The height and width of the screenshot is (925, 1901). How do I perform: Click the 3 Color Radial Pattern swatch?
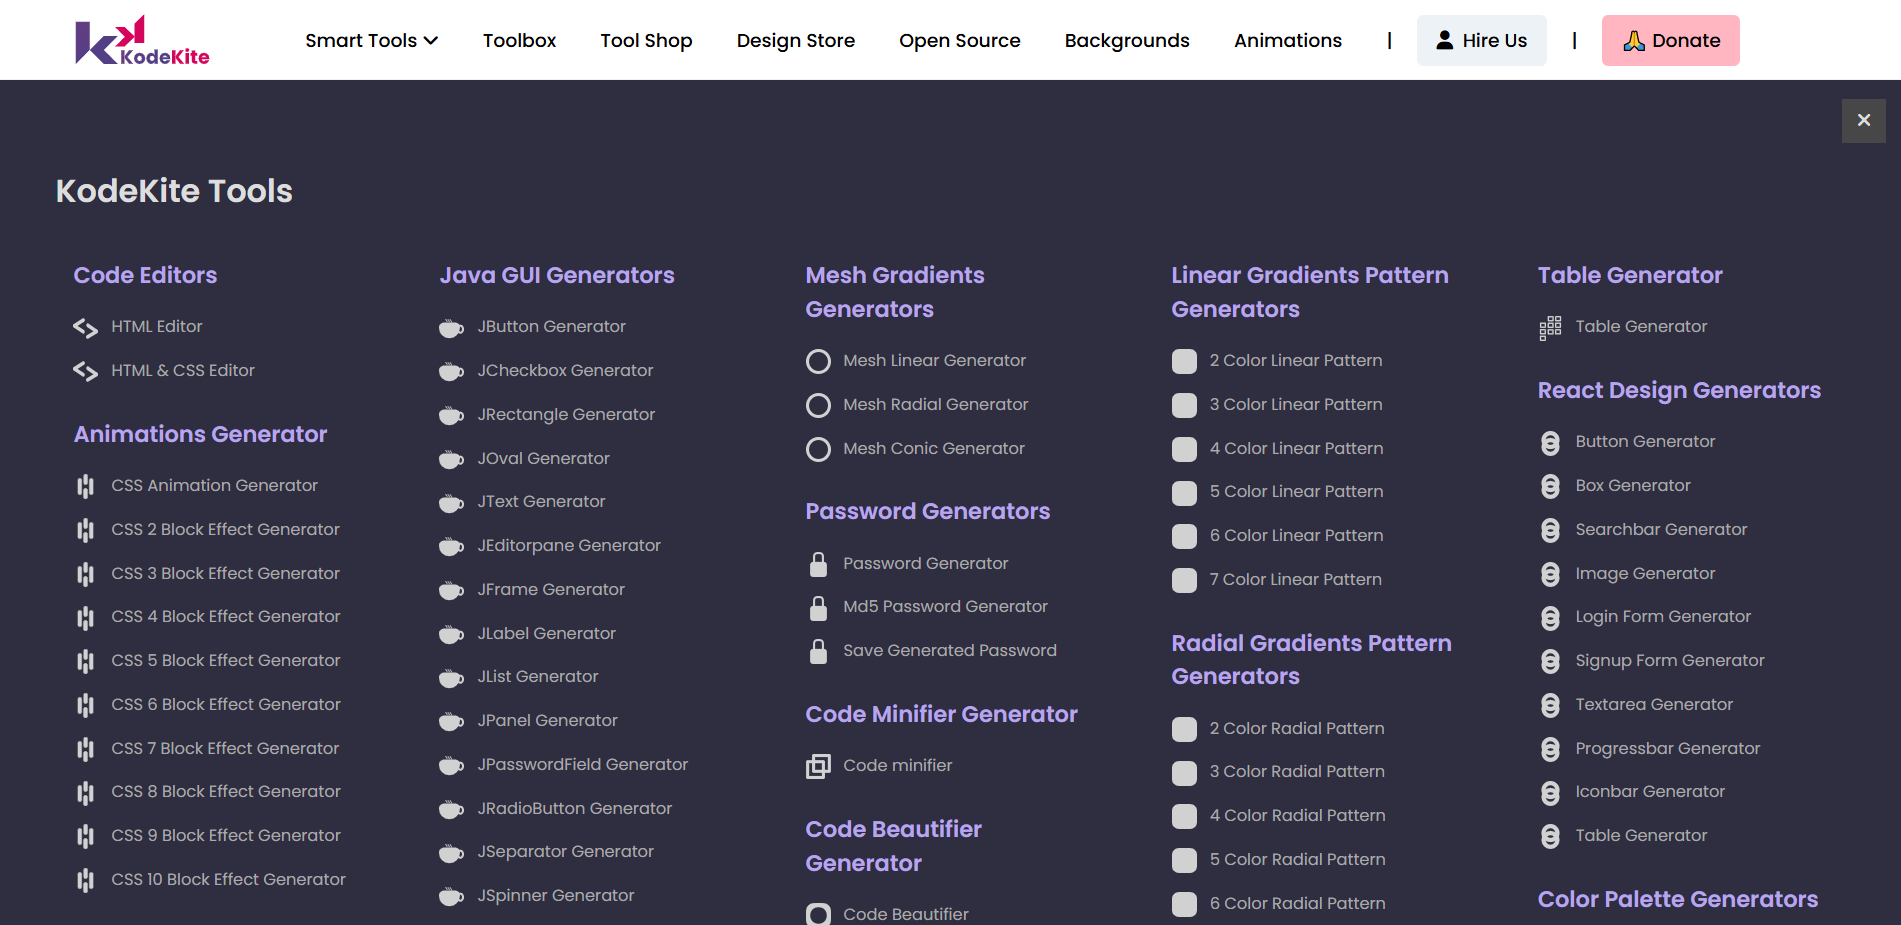click(1184, 773)
